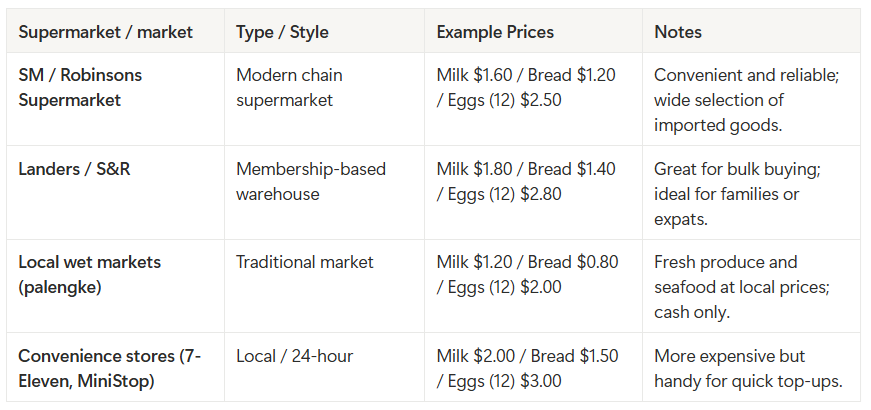This screenshot has width=871, height=410.
Task: Select the "Local / 24-hour" cell
Action: pyautogui.click(x=294, y=356)
